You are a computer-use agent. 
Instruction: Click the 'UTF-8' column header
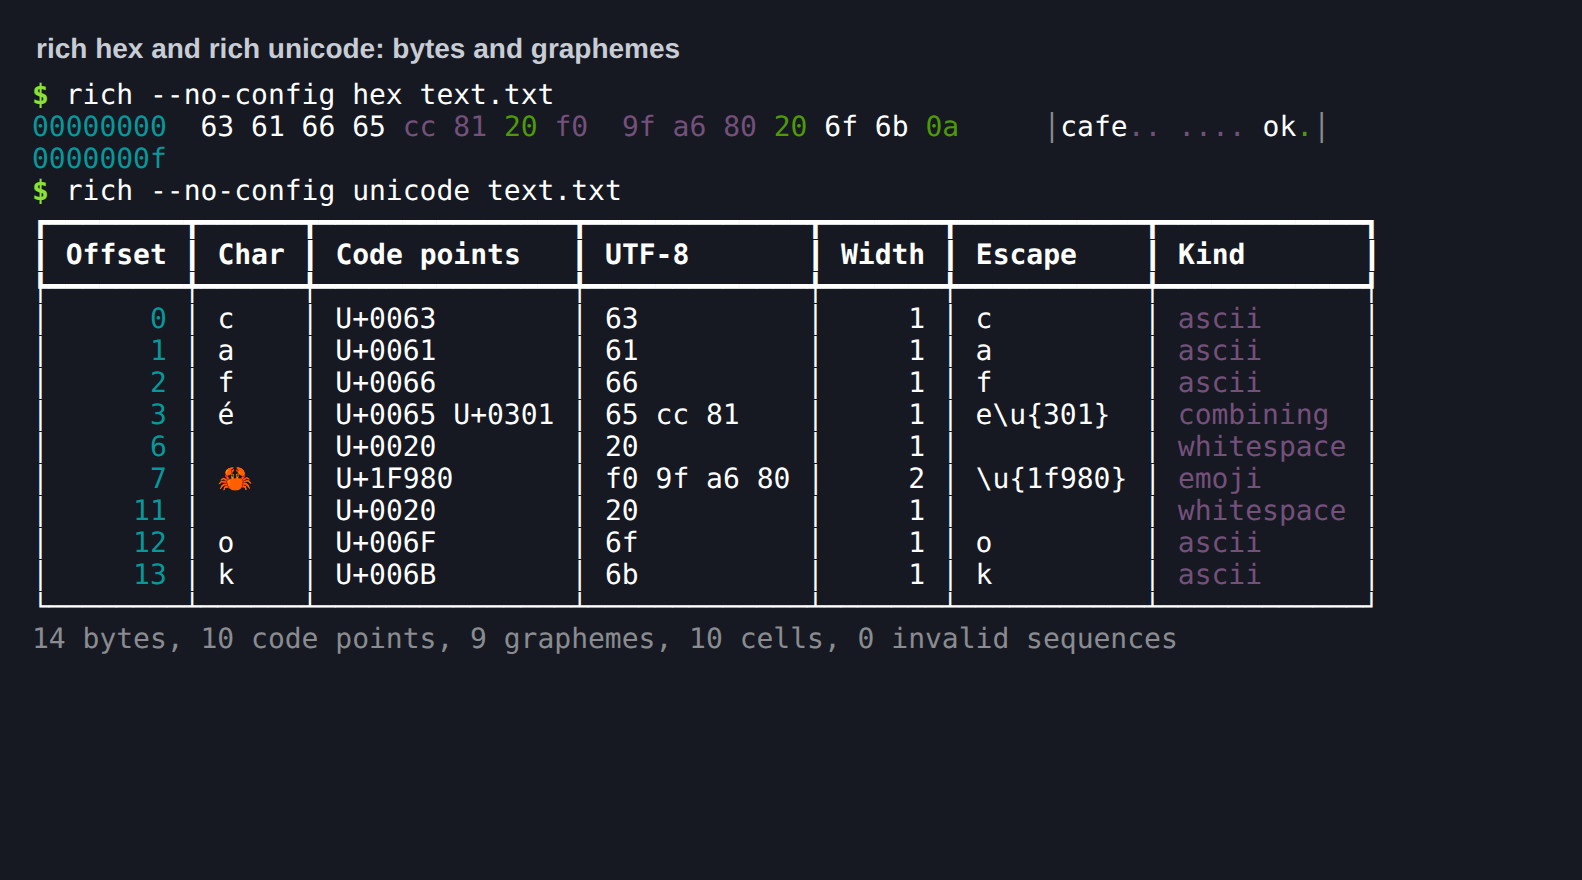pyautogui.click(x=647, y=255)
